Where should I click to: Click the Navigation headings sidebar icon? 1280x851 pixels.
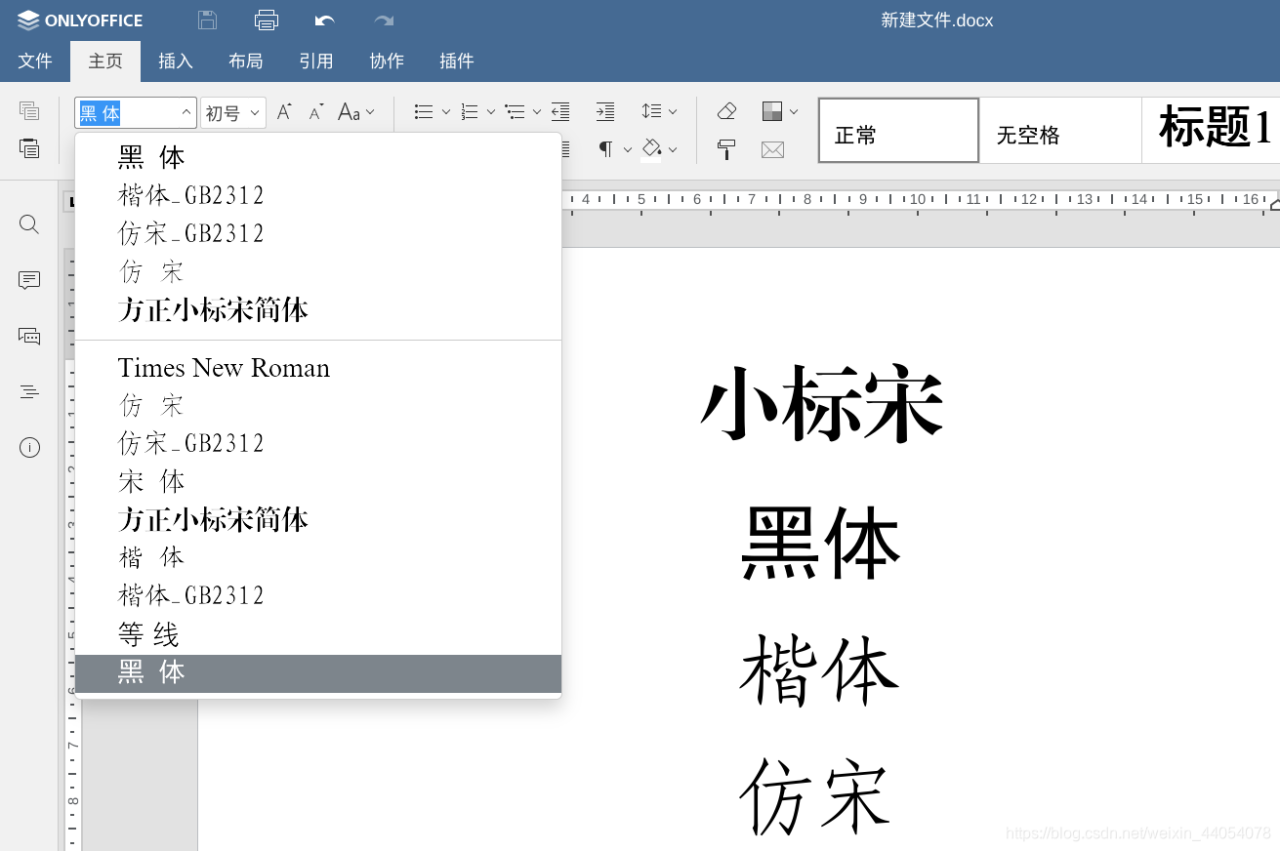[28, 391]
